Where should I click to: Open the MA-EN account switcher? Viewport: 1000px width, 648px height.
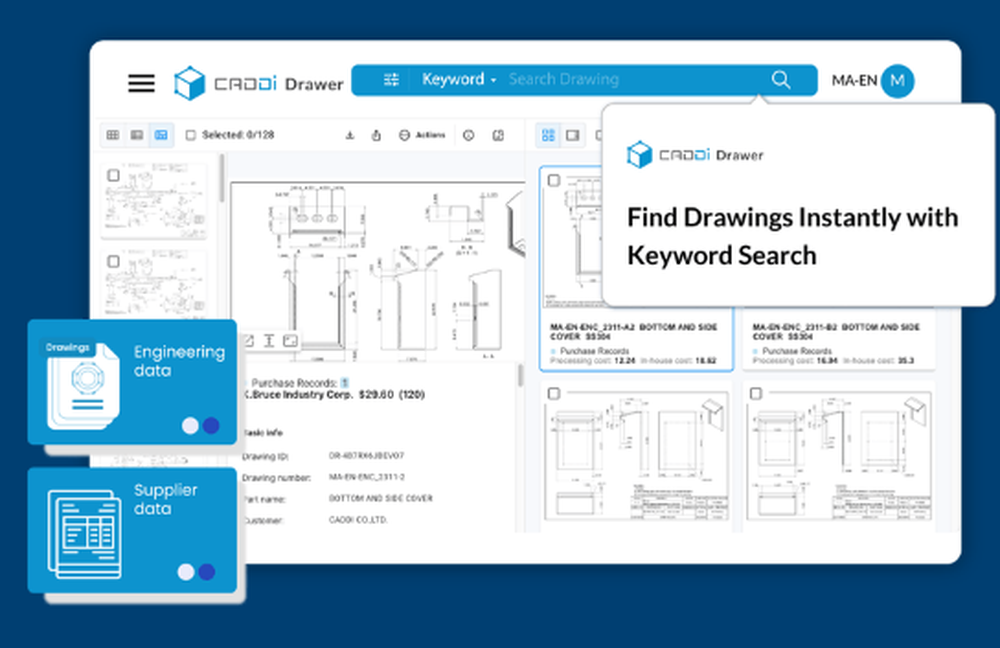[854, 81]
